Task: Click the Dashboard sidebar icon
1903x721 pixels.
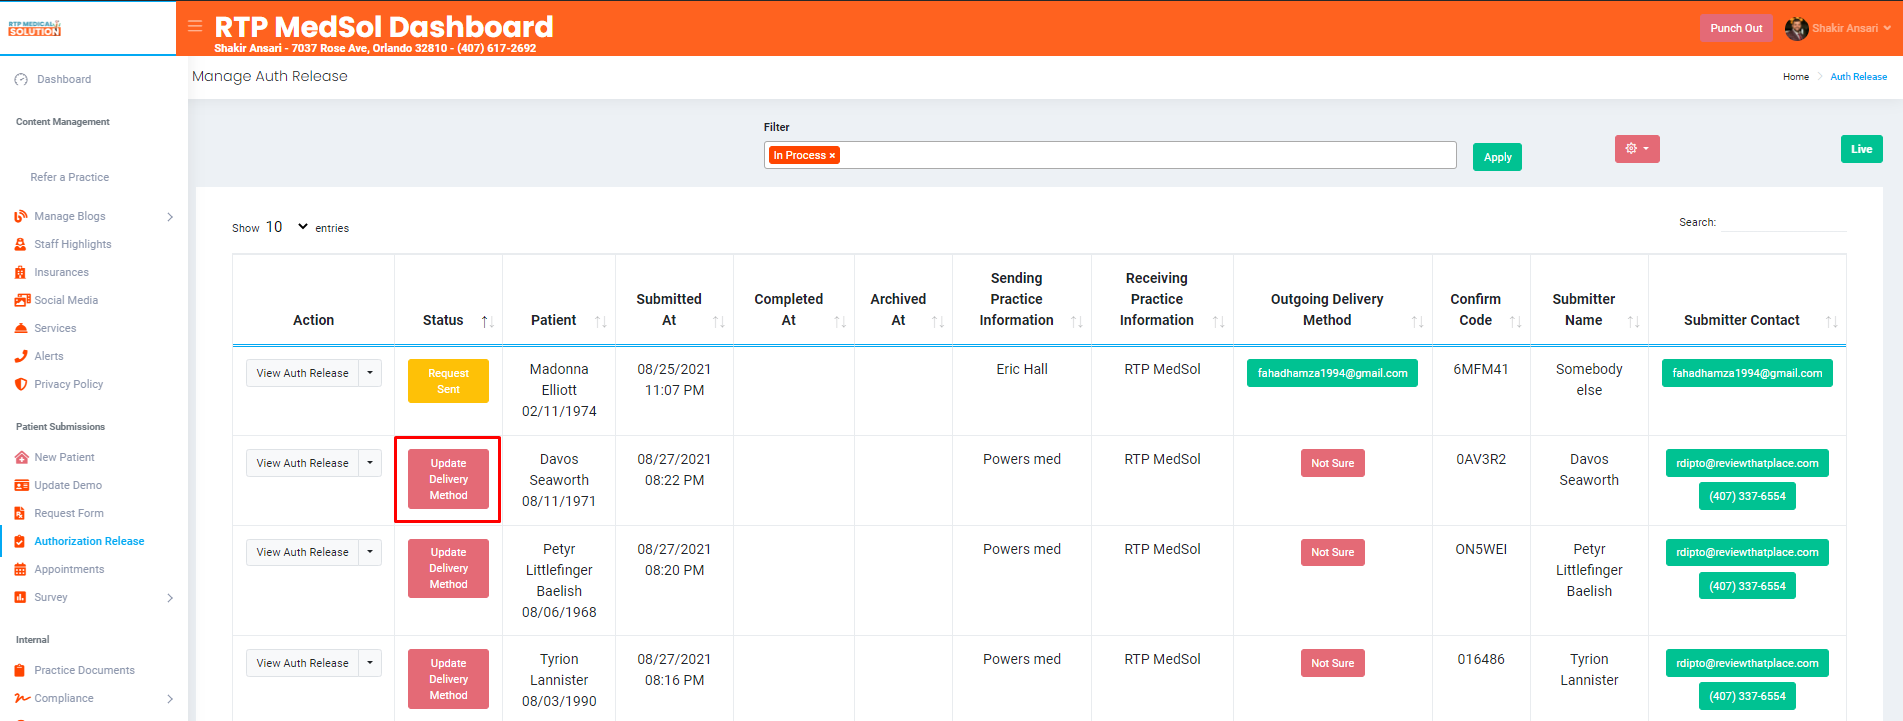Action: click(x=21, y=79)
